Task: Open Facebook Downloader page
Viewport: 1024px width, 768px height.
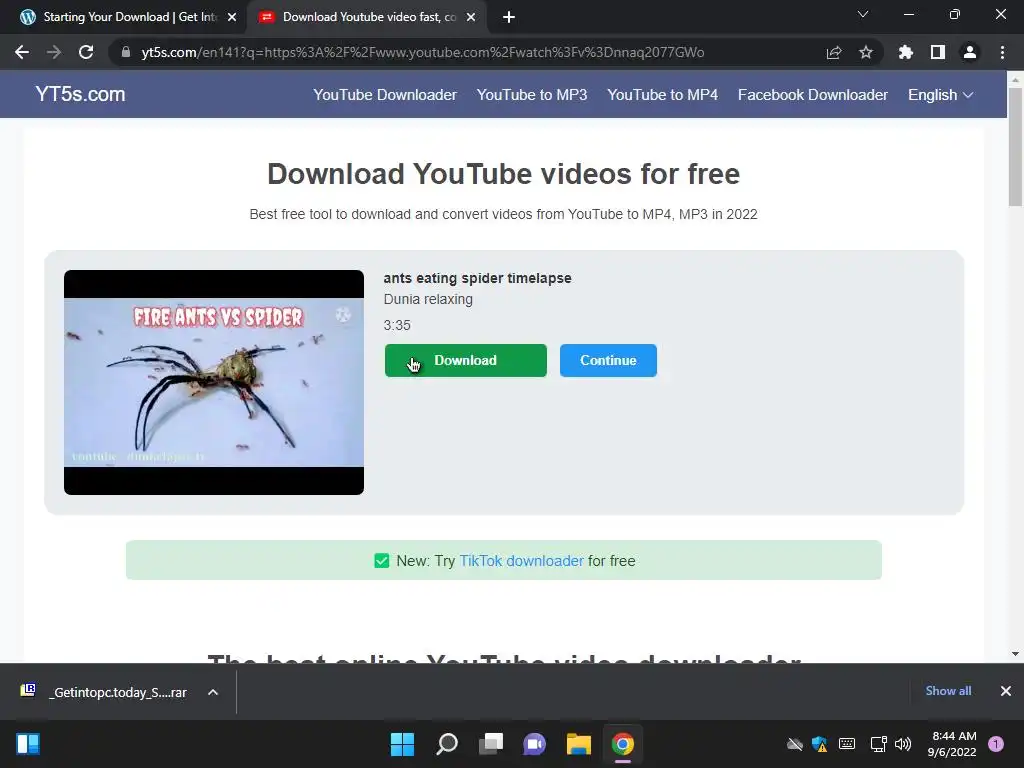Action: point(812,95)
